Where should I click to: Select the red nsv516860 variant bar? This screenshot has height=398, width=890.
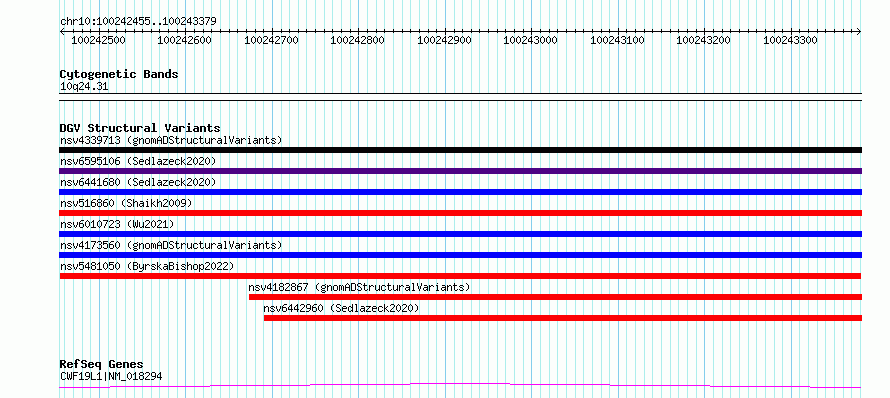(x=460, y=213)
